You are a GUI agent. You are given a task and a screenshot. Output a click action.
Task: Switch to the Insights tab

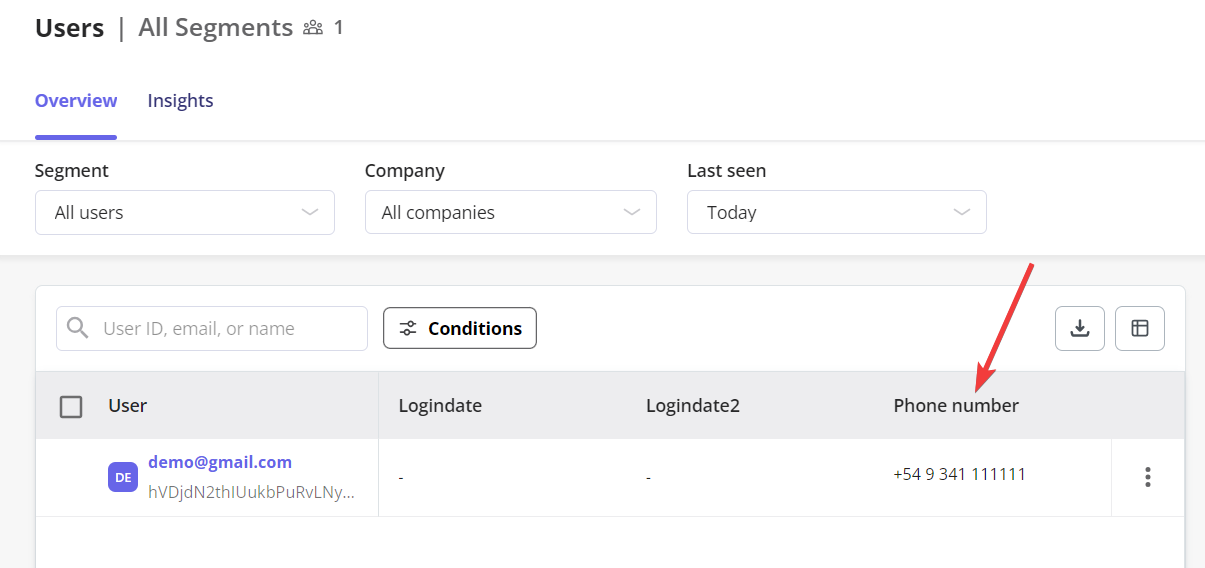(180, 101)
